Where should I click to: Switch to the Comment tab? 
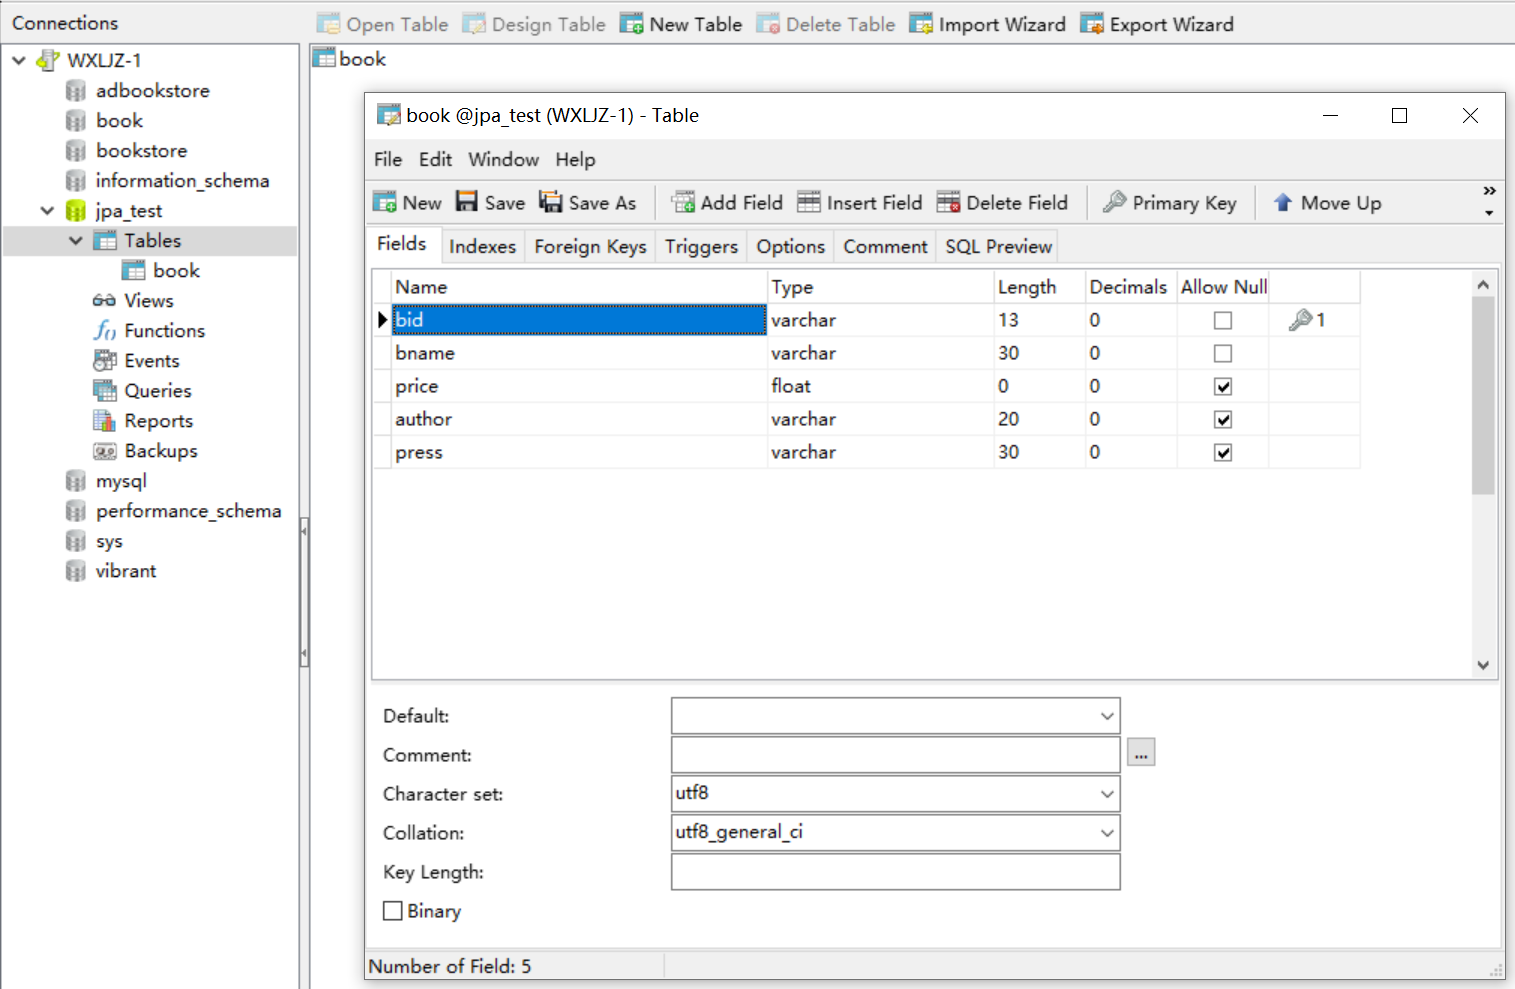885,247
